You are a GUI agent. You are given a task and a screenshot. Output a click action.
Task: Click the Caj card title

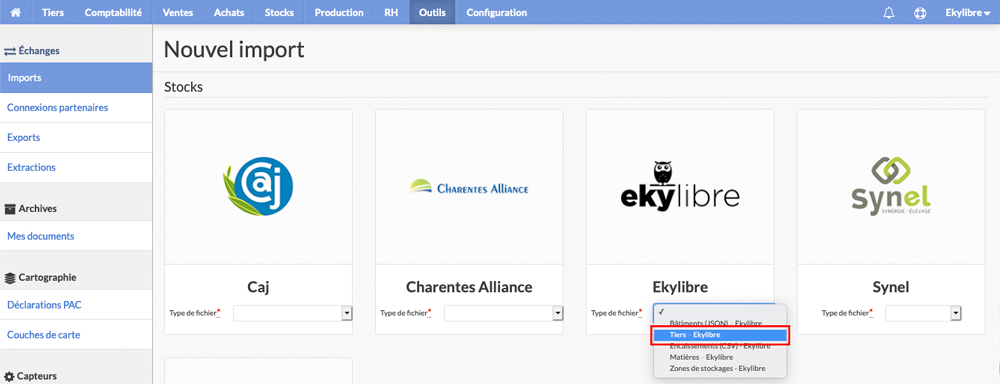[x=258, y=287]
